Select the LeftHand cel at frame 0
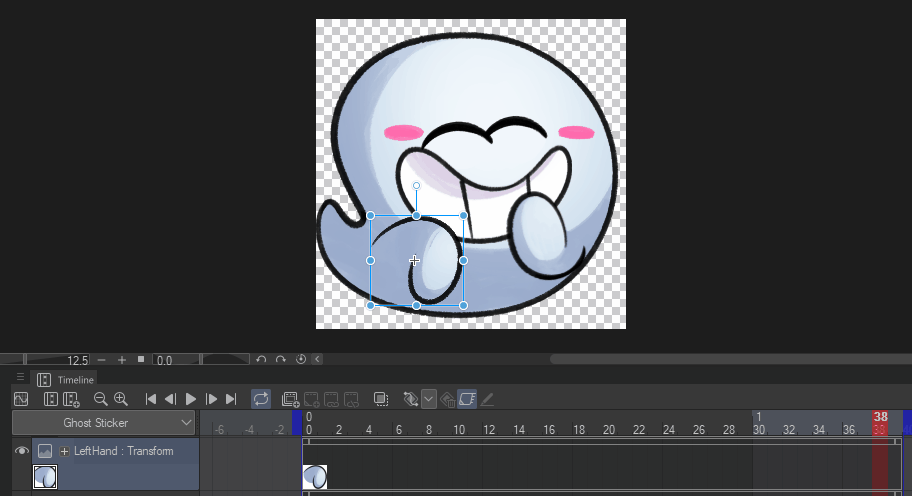This screenshot has width=912, height=496. (x=315, y=477)
